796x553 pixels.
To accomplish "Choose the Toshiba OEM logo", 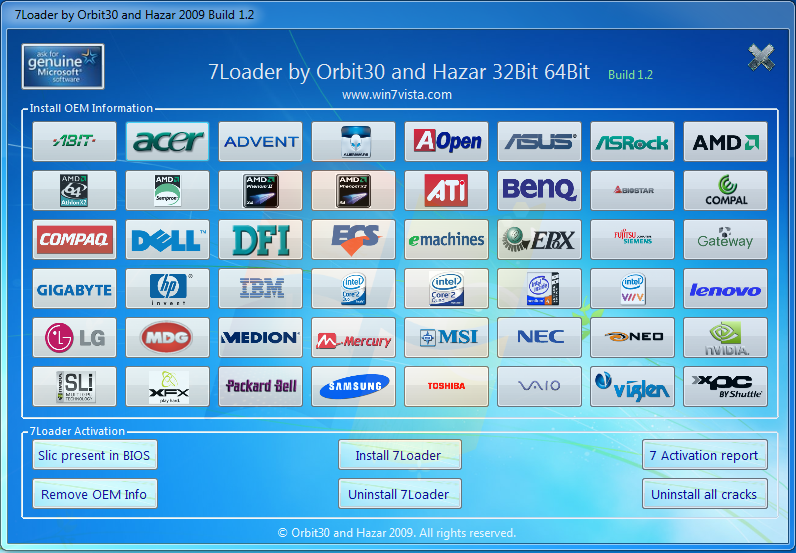I will tap(446, 386).
